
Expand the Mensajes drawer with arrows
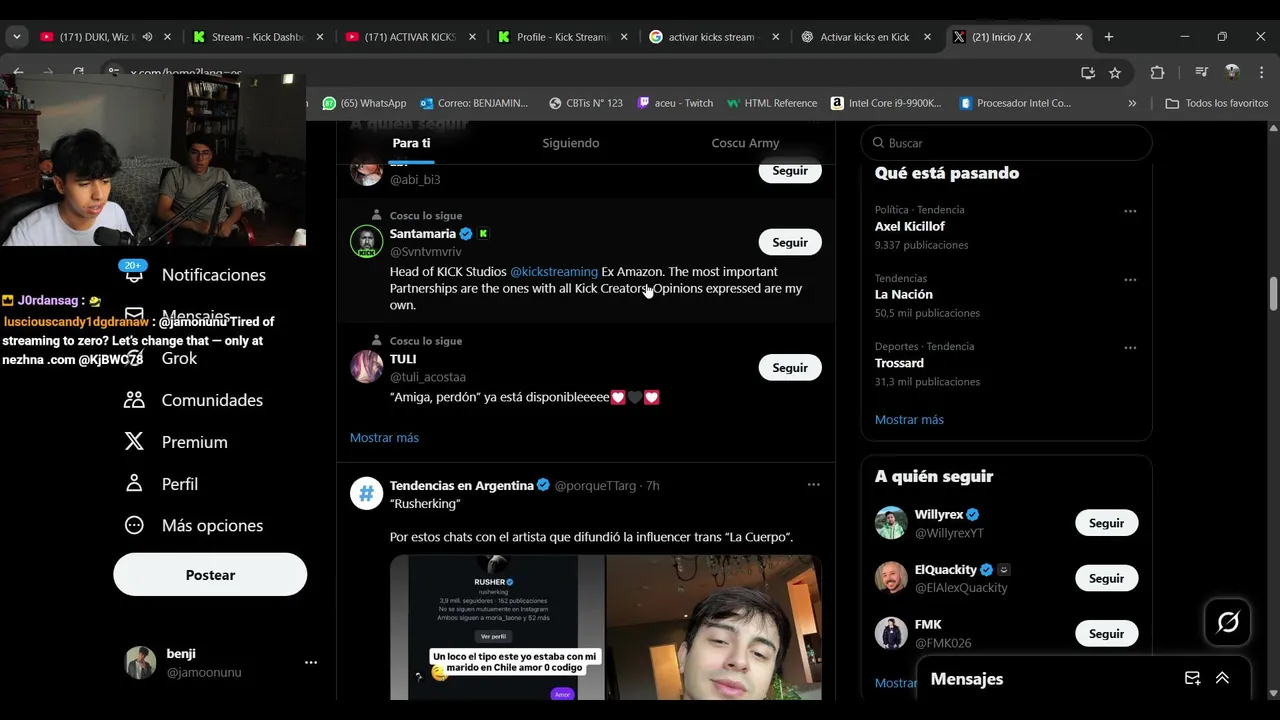pos(1222,678)
